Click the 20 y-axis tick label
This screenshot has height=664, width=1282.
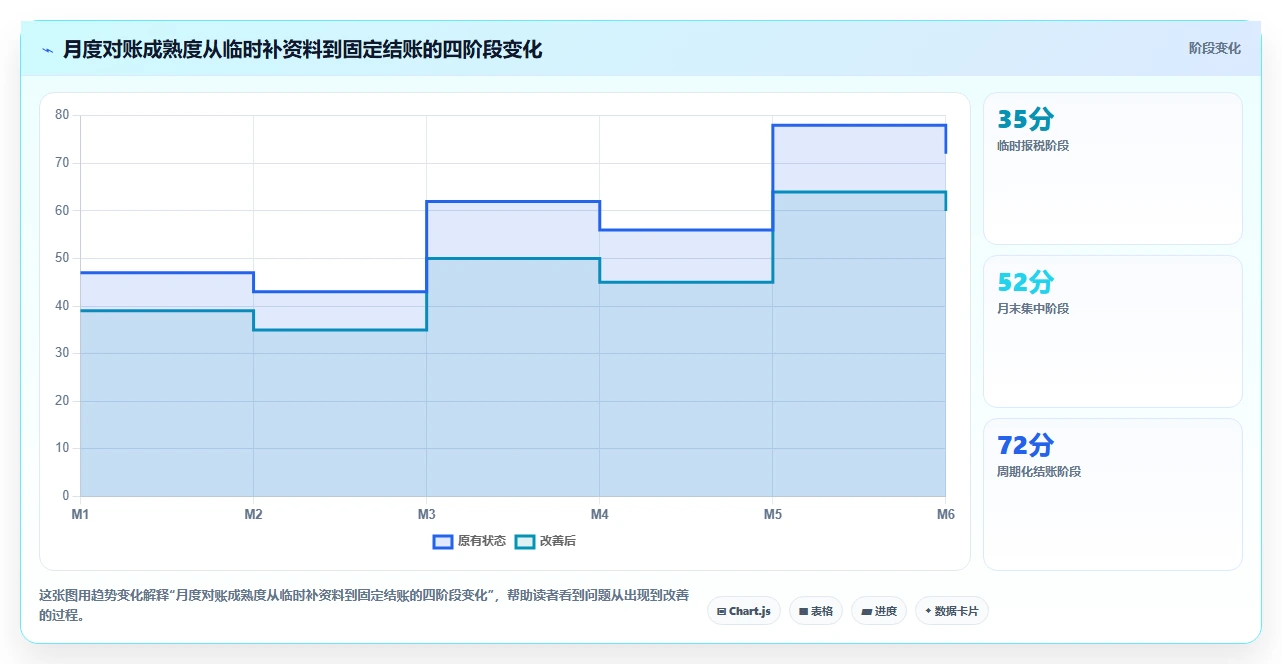pyautogui.click(x=62, y=401)
